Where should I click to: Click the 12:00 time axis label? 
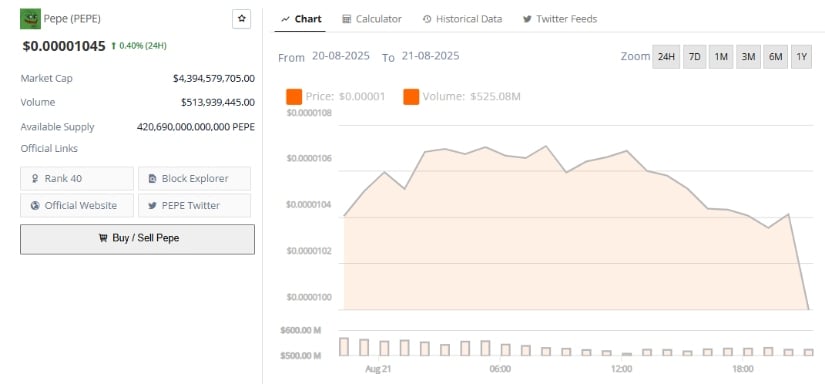[x=621, y=369]
